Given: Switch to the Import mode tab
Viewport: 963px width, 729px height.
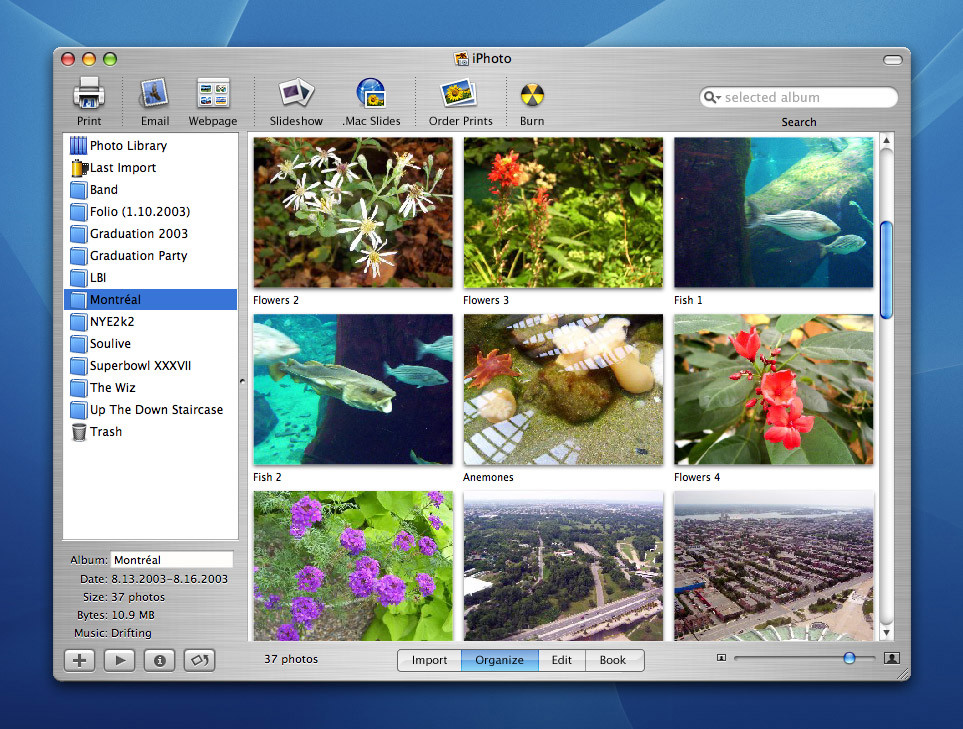Looking at the screenshot, I should (x=429, y=660).
